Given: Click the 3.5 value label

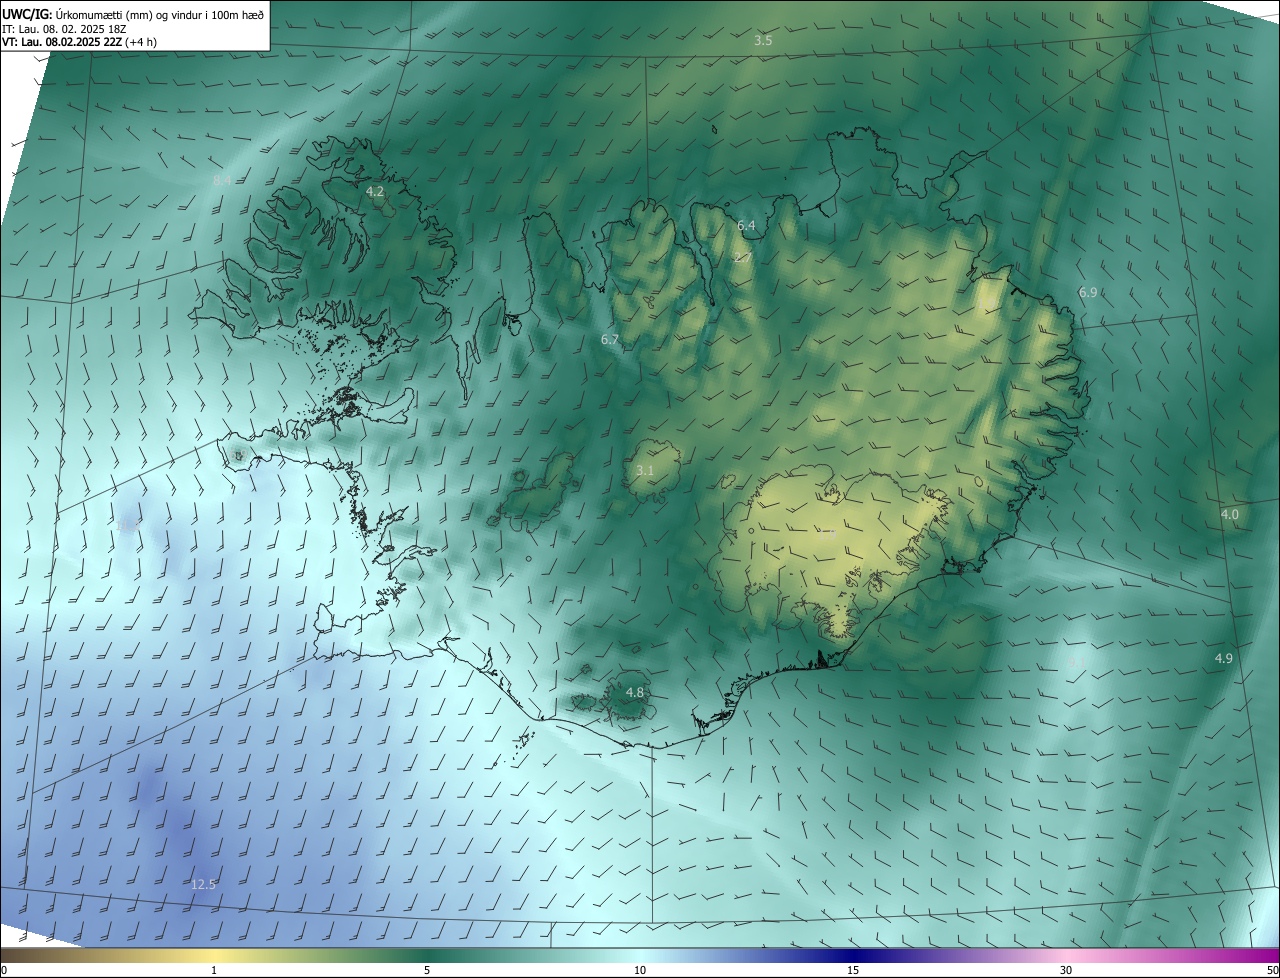Looking at the screenshot, I should coord(763,41).
